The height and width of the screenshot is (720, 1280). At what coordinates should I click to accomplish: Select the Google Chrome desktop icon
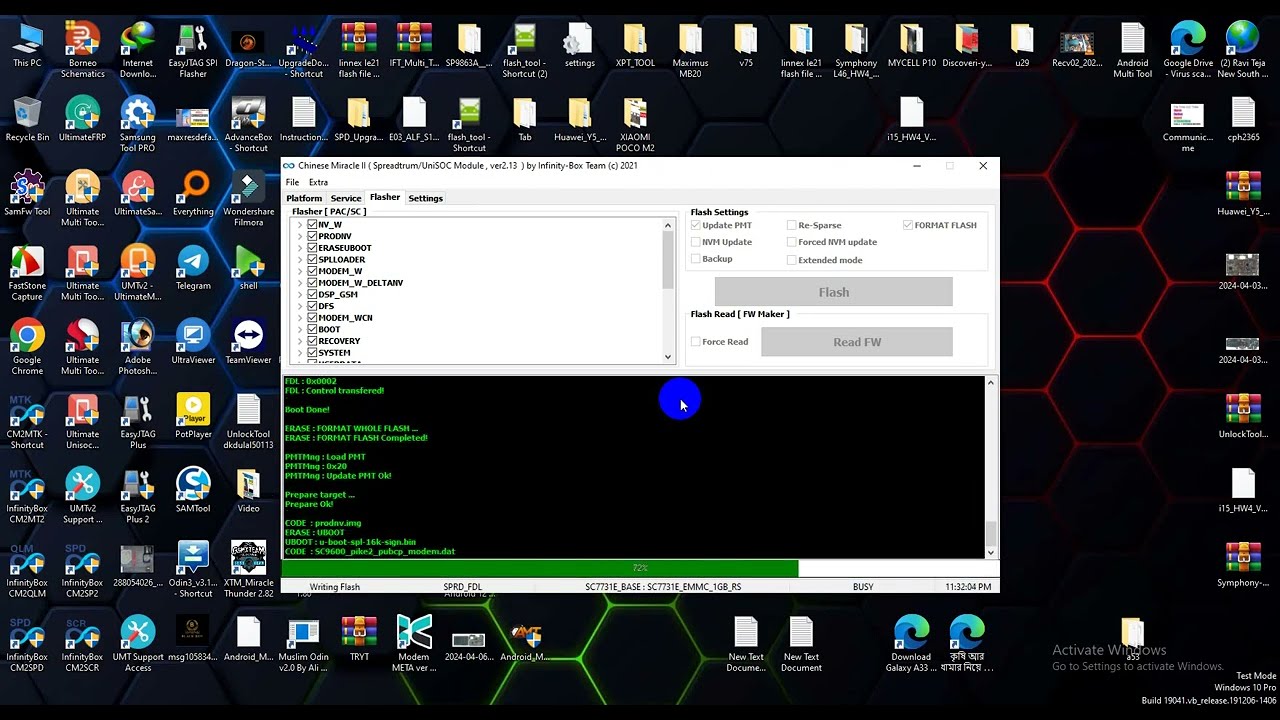coord(27,347)
